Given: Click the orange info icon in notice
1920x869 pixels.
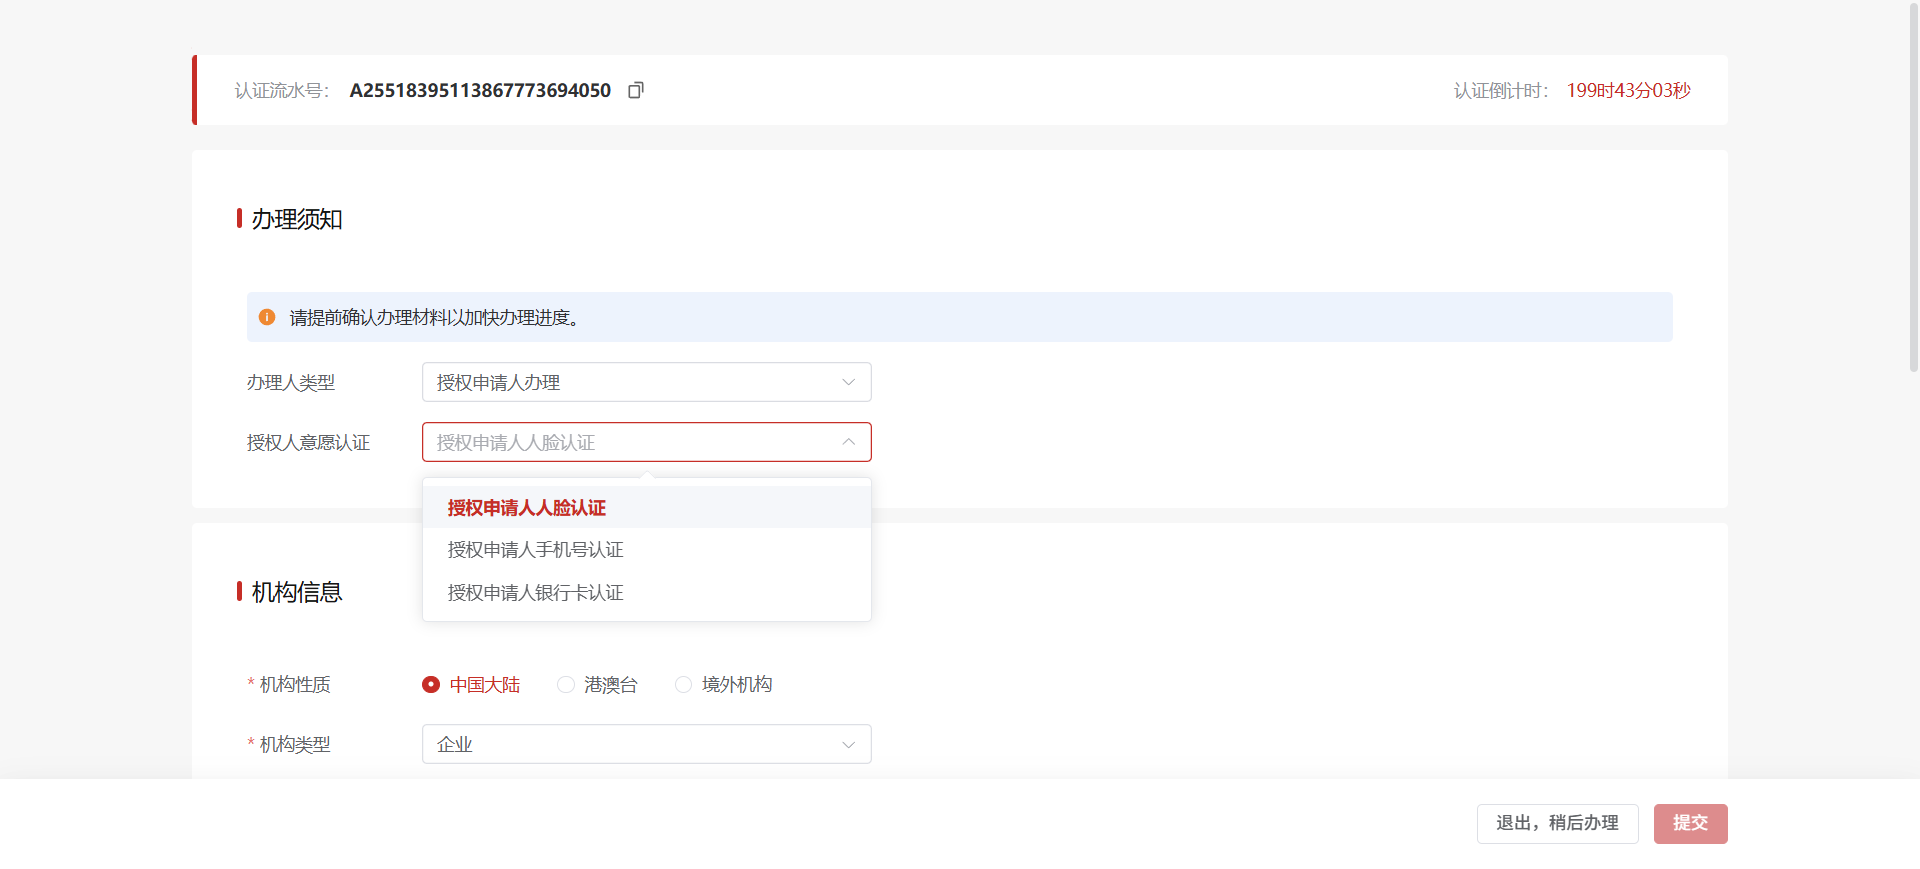Looking at the screenshot, I should coord(267,317).
